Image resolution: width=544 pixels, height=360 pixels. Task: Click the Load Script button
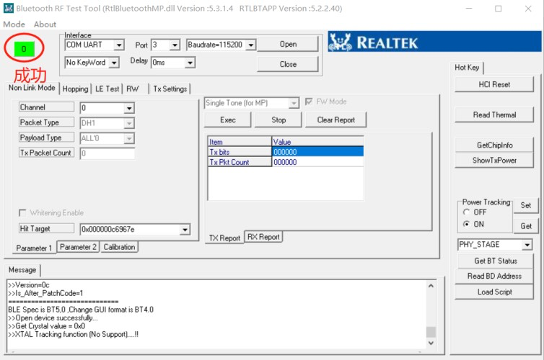[x=494, y=292]
